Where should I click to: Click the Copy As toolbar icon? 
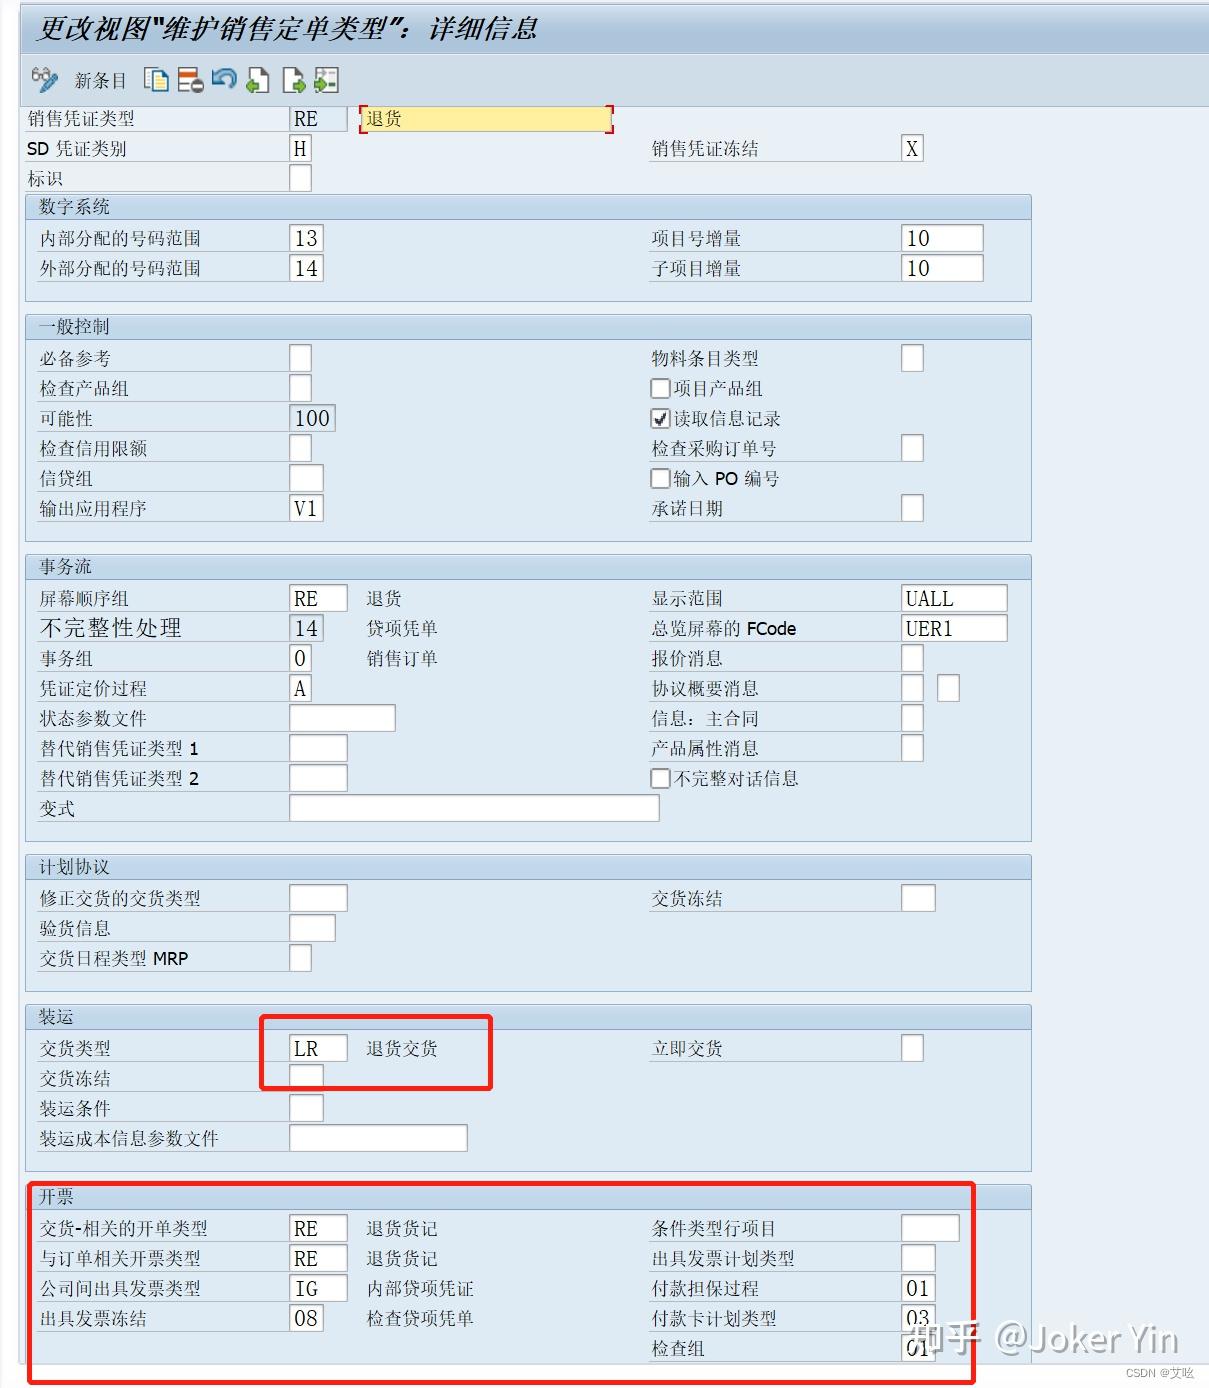pyautogui.click(x=155, y=80)
